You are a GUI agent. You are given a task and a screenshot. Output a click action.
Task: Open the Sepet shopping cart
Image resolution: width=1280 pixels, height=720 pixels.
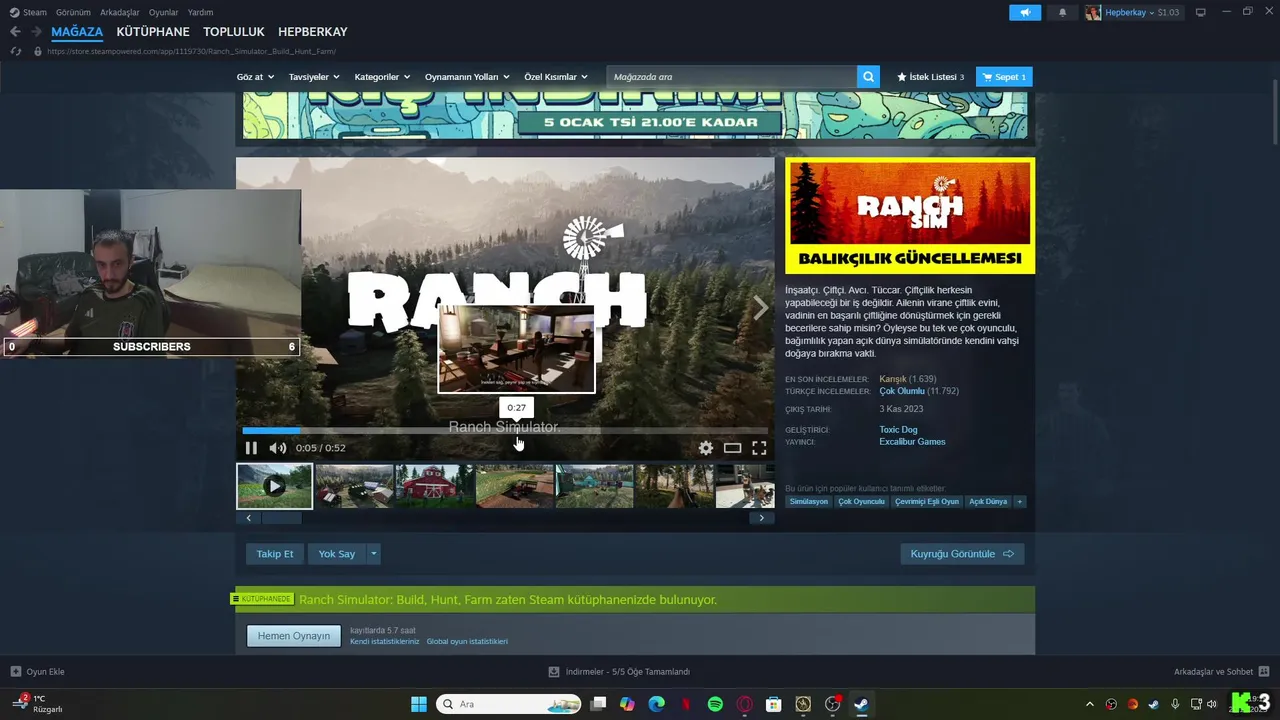point(1005,77)
